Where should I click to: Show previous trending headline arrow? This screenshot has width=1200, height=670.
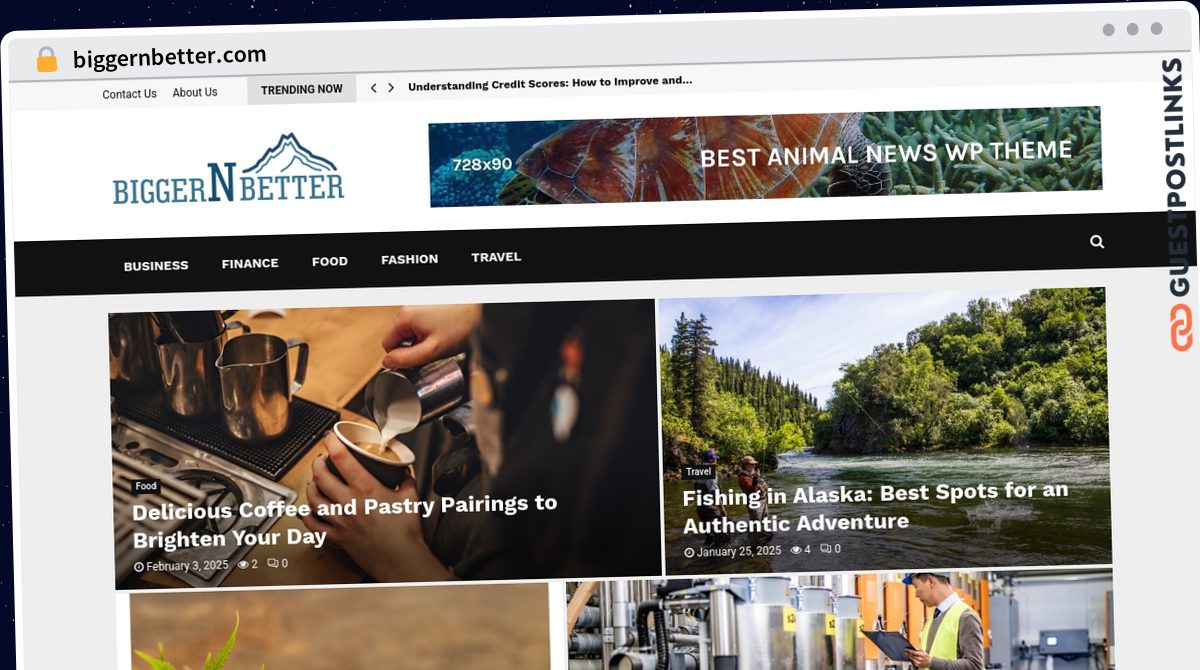374,88
